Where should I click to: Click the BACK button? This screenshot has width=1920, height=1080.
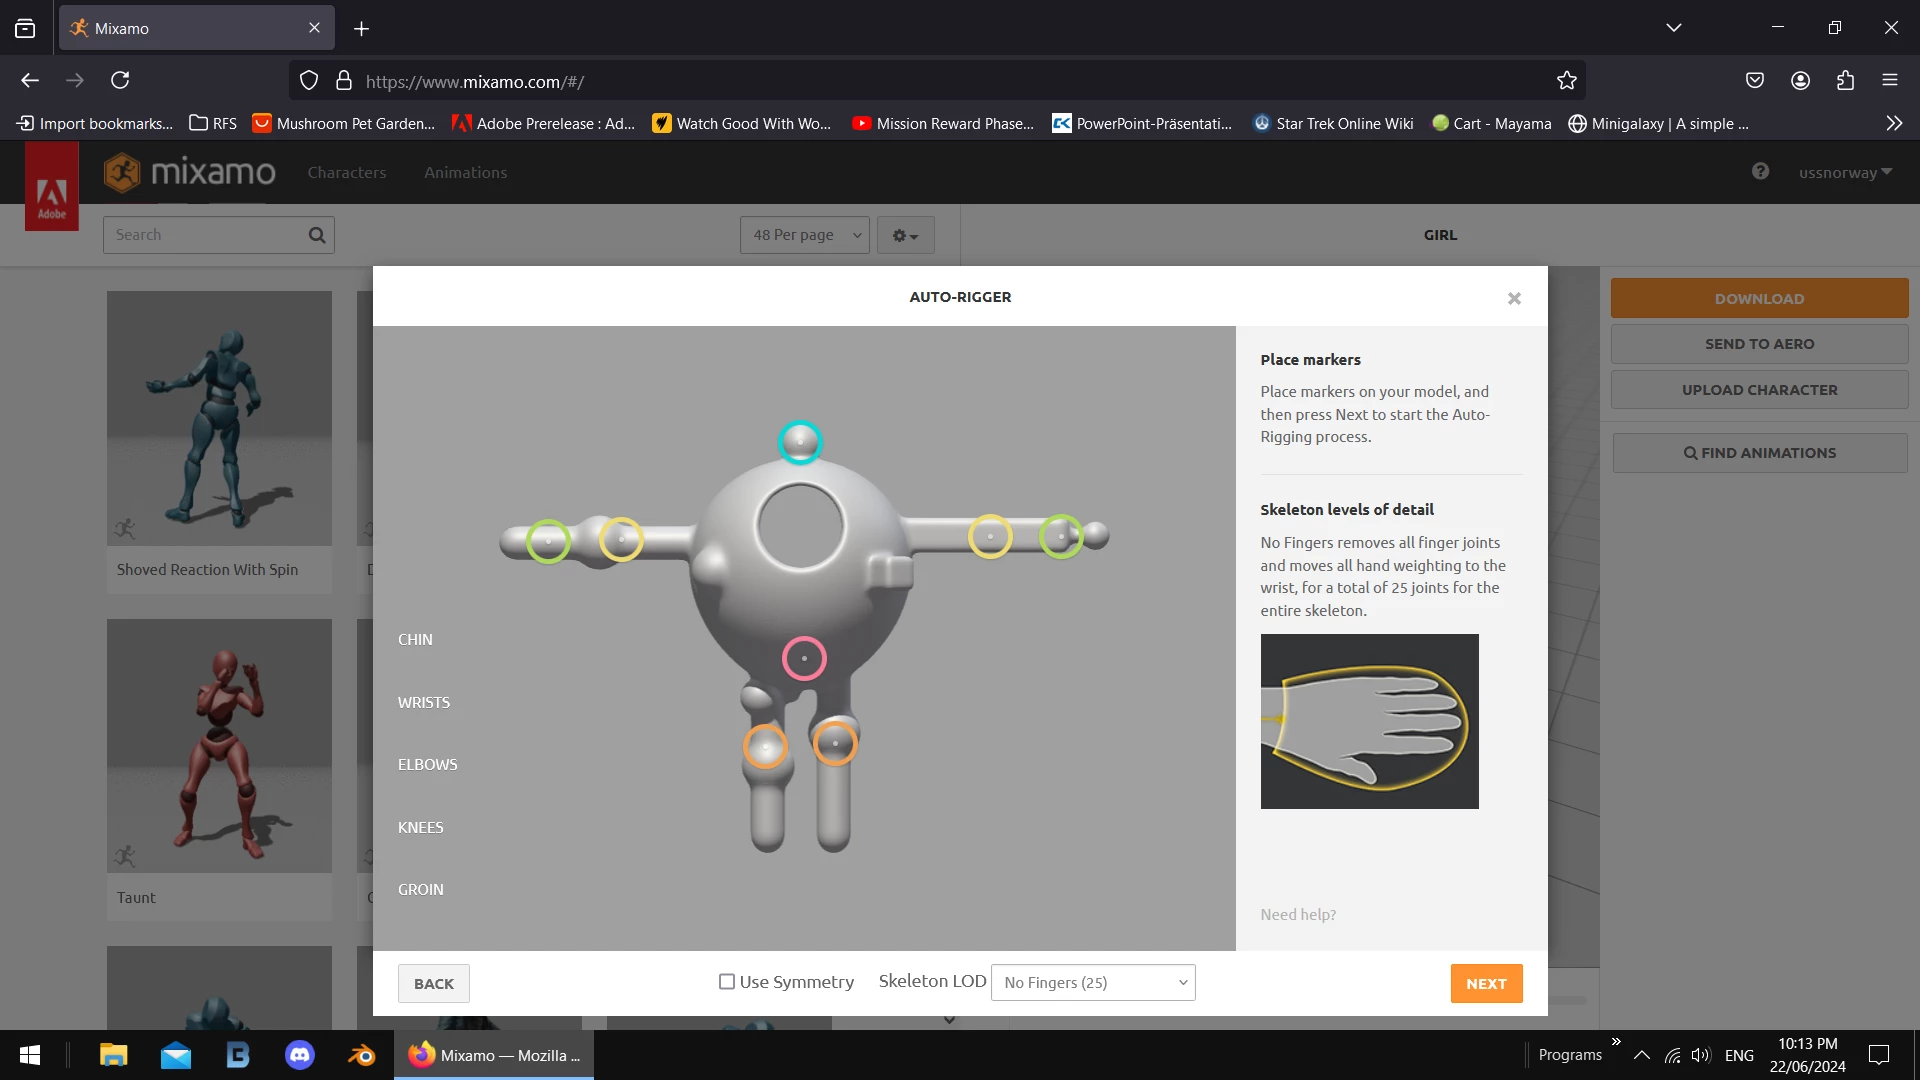click(x=433, y=984)
